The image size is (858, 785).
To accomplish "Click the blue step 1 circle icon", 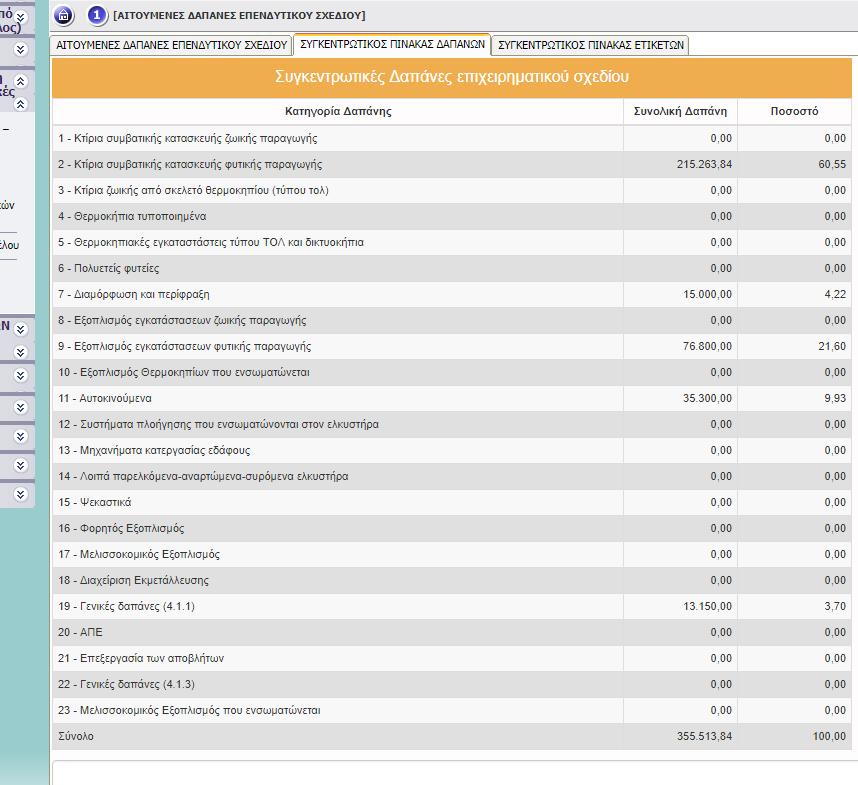I will tap(97, 15).
